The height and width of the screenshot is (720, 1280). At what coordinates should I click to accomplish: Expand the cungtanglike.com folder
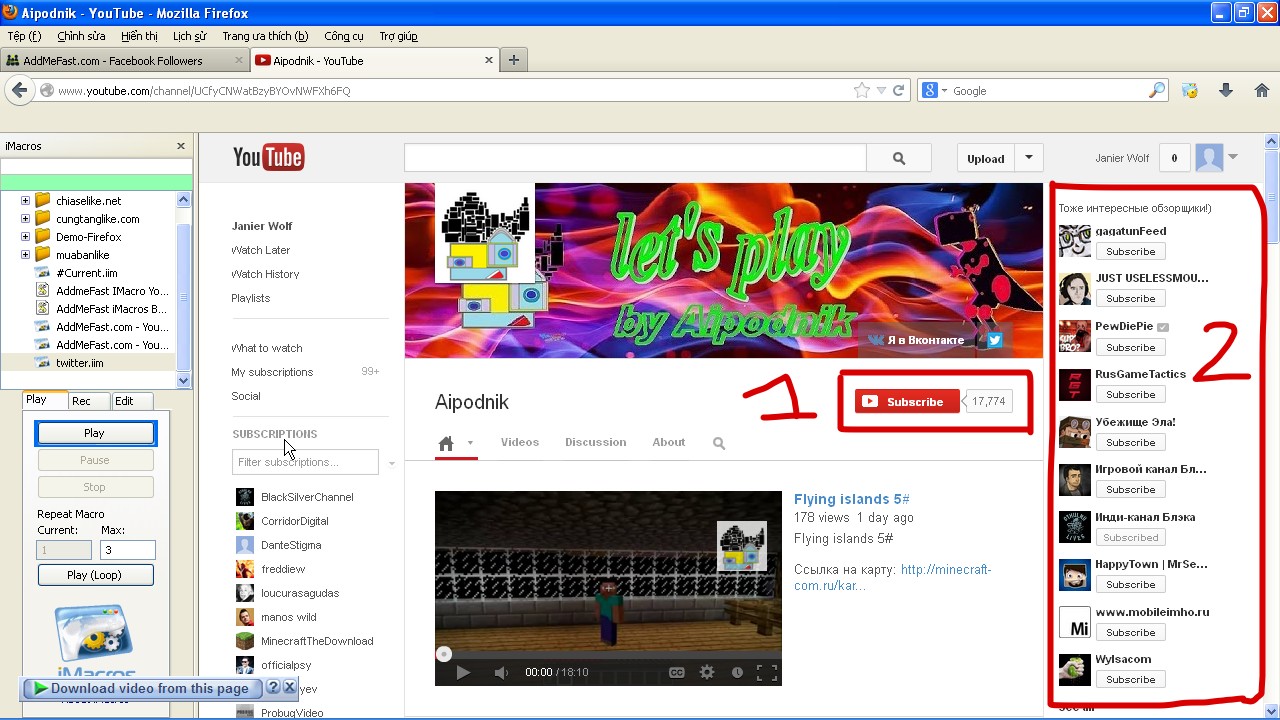click(25, 219)
